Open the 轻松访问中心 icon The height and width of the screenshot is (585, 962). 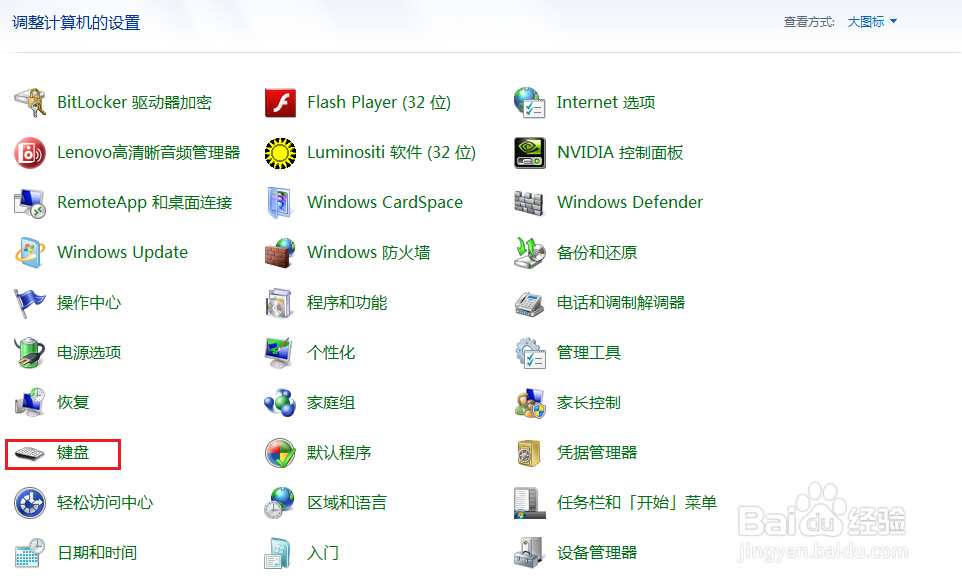pos(29,503)
